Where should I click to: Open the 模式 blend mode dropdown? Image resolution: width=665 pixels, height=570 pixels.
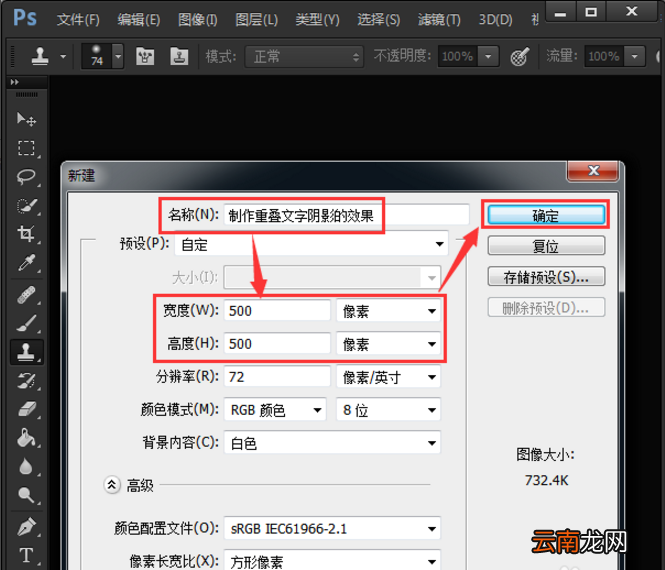304,56
